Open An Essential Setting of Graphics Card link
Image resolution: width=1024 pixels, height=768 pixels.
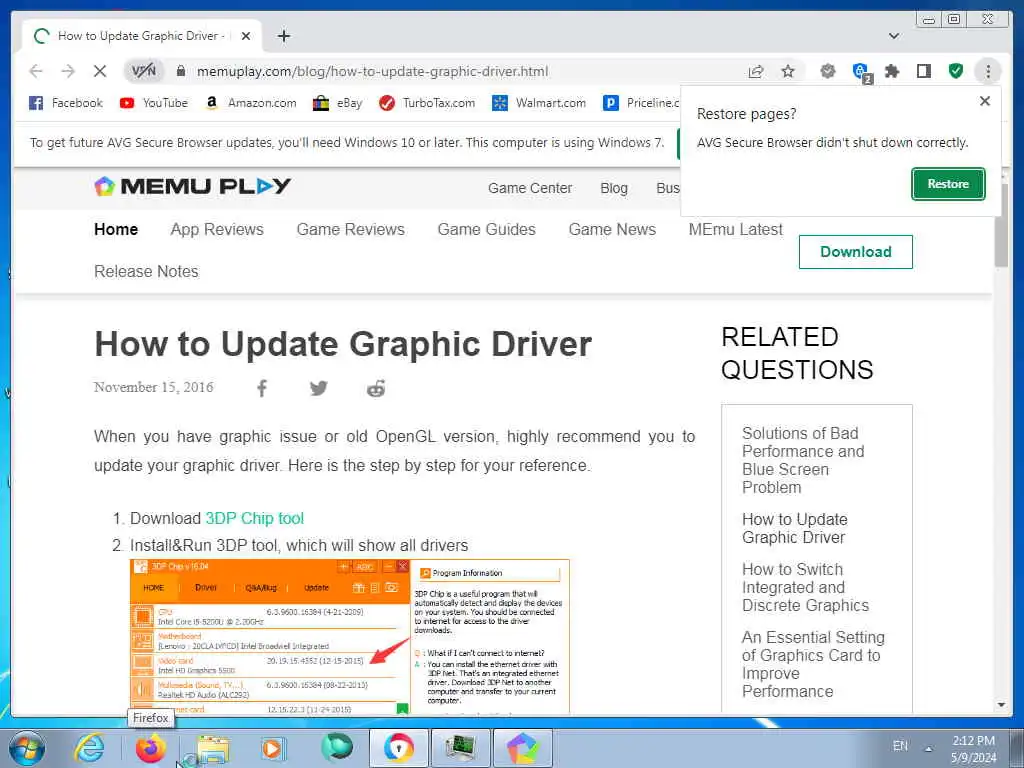coord(813,664)
